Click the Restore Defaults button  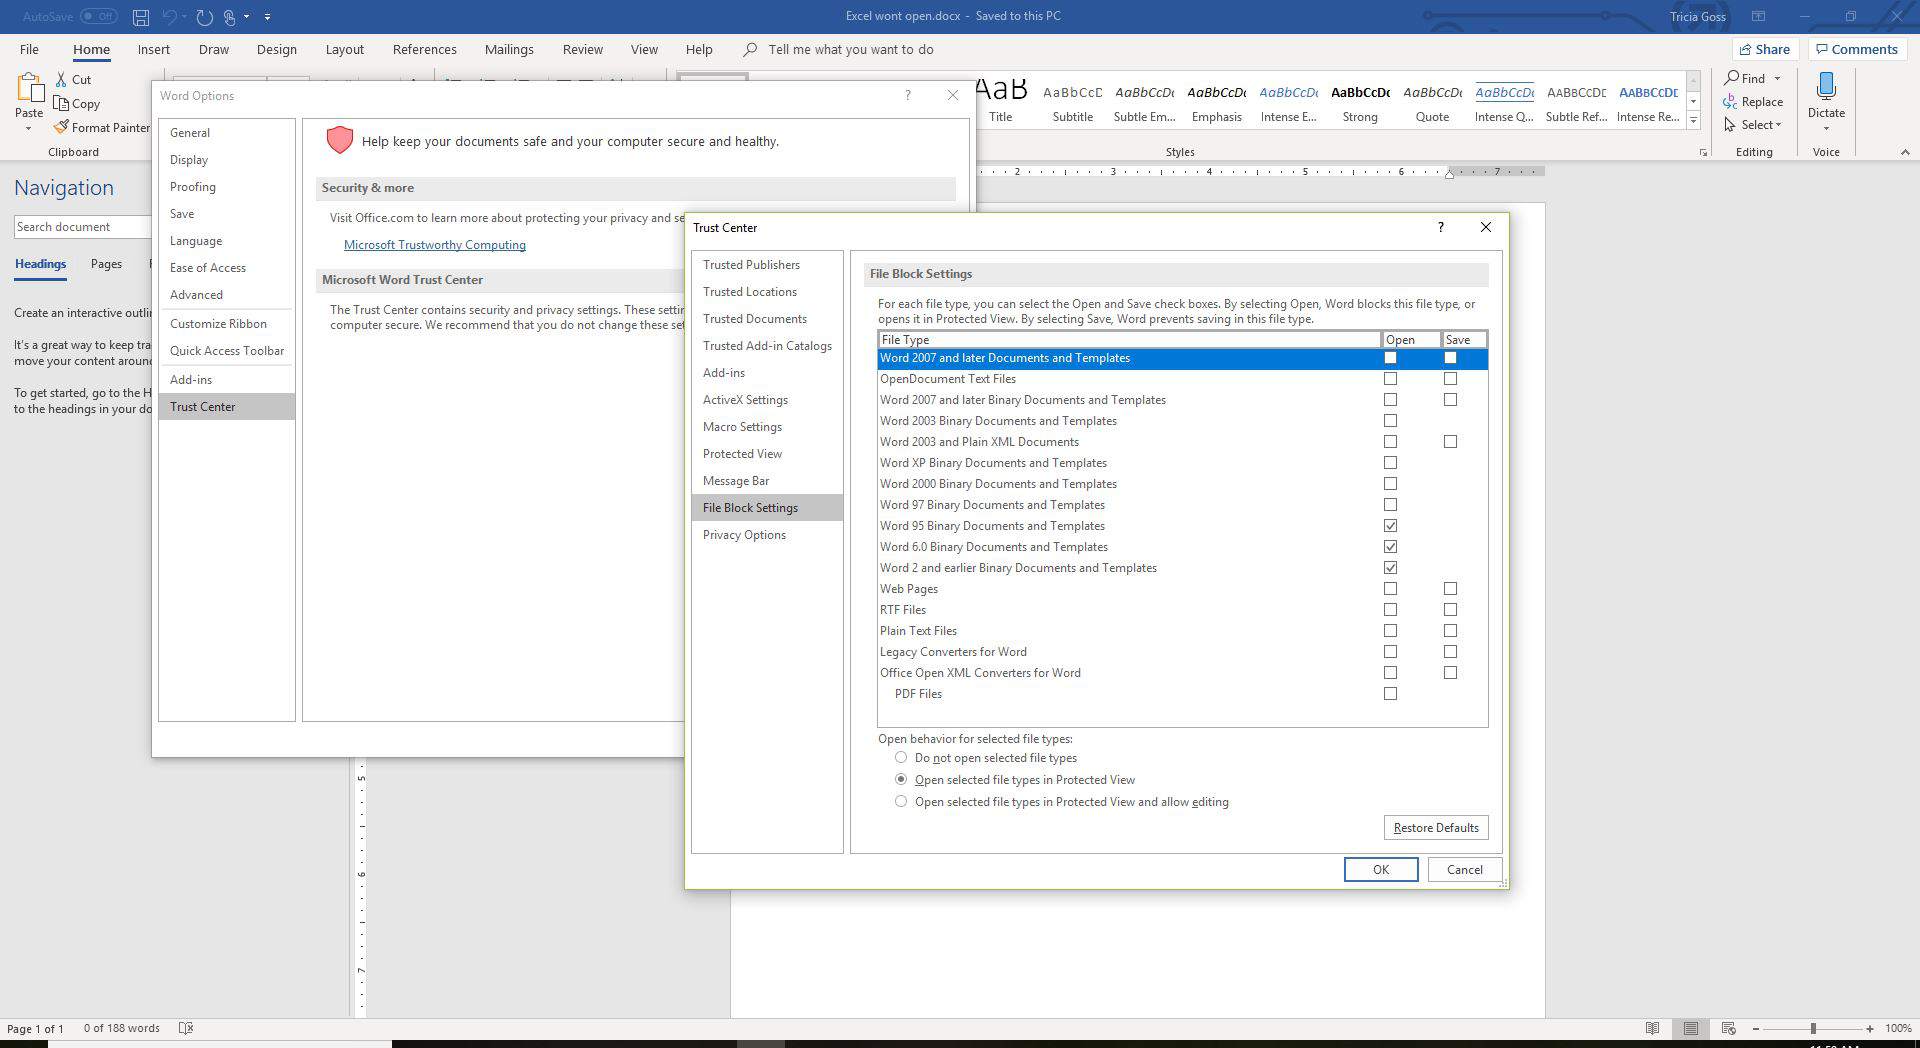click(x=1436, y=828)
